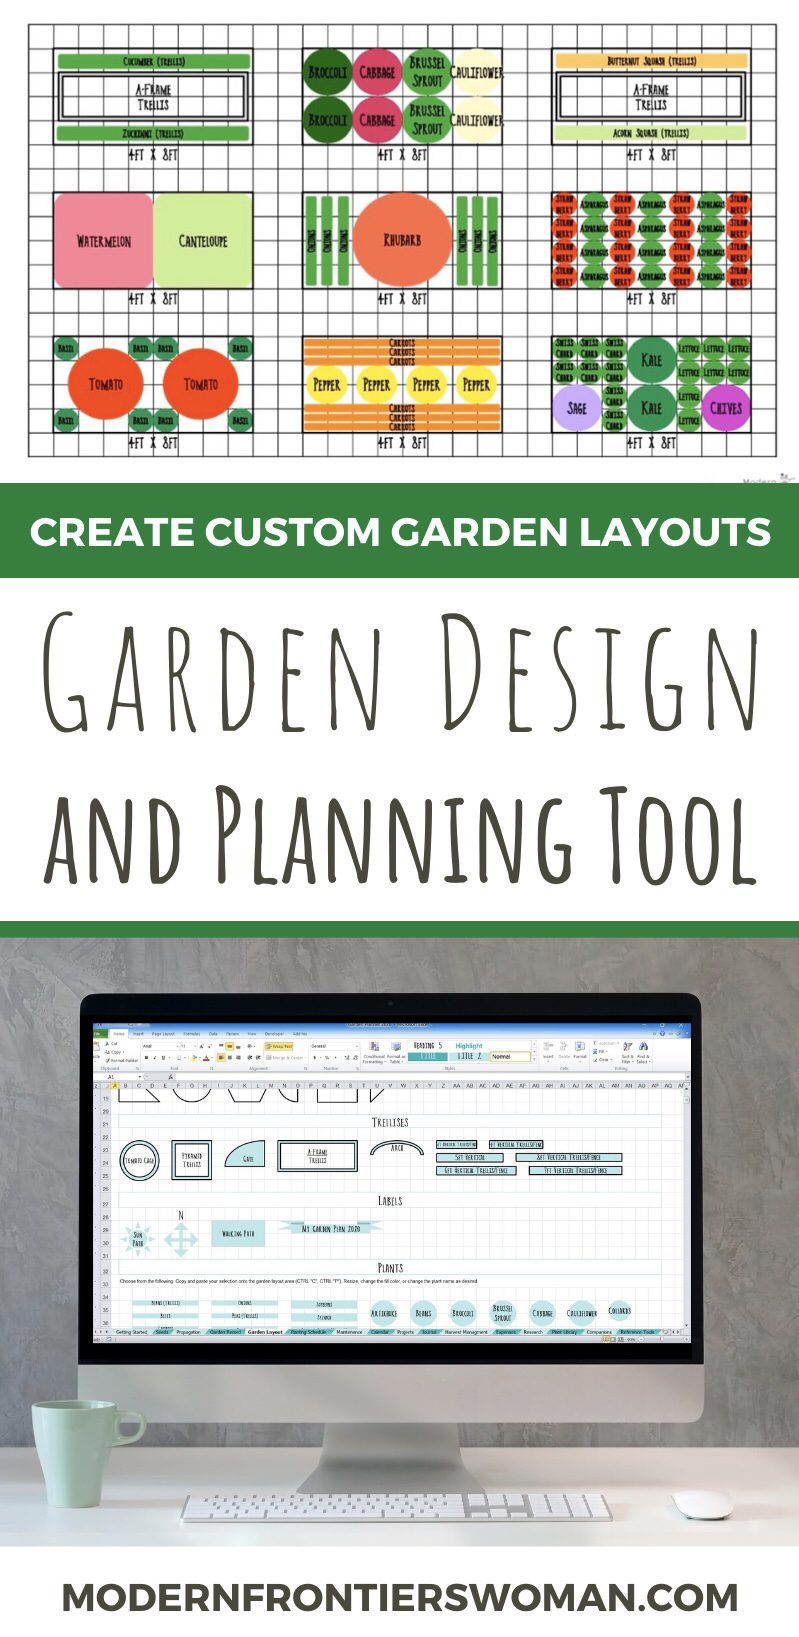Toggle bold formatting in ribbon
Viewport: 799px width, 1637px height.
point(148,1057)
